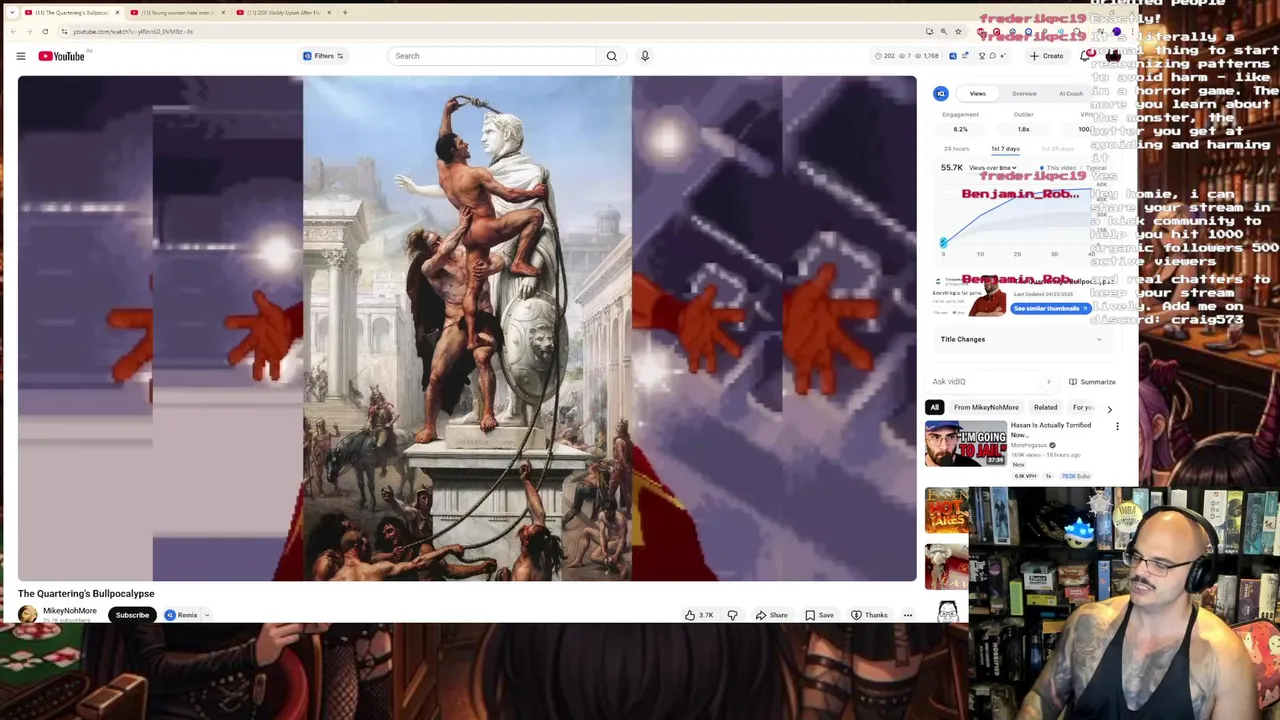Open the 'Views over time' dropdown
1280x720 pixels.
[x=994, y=168]
